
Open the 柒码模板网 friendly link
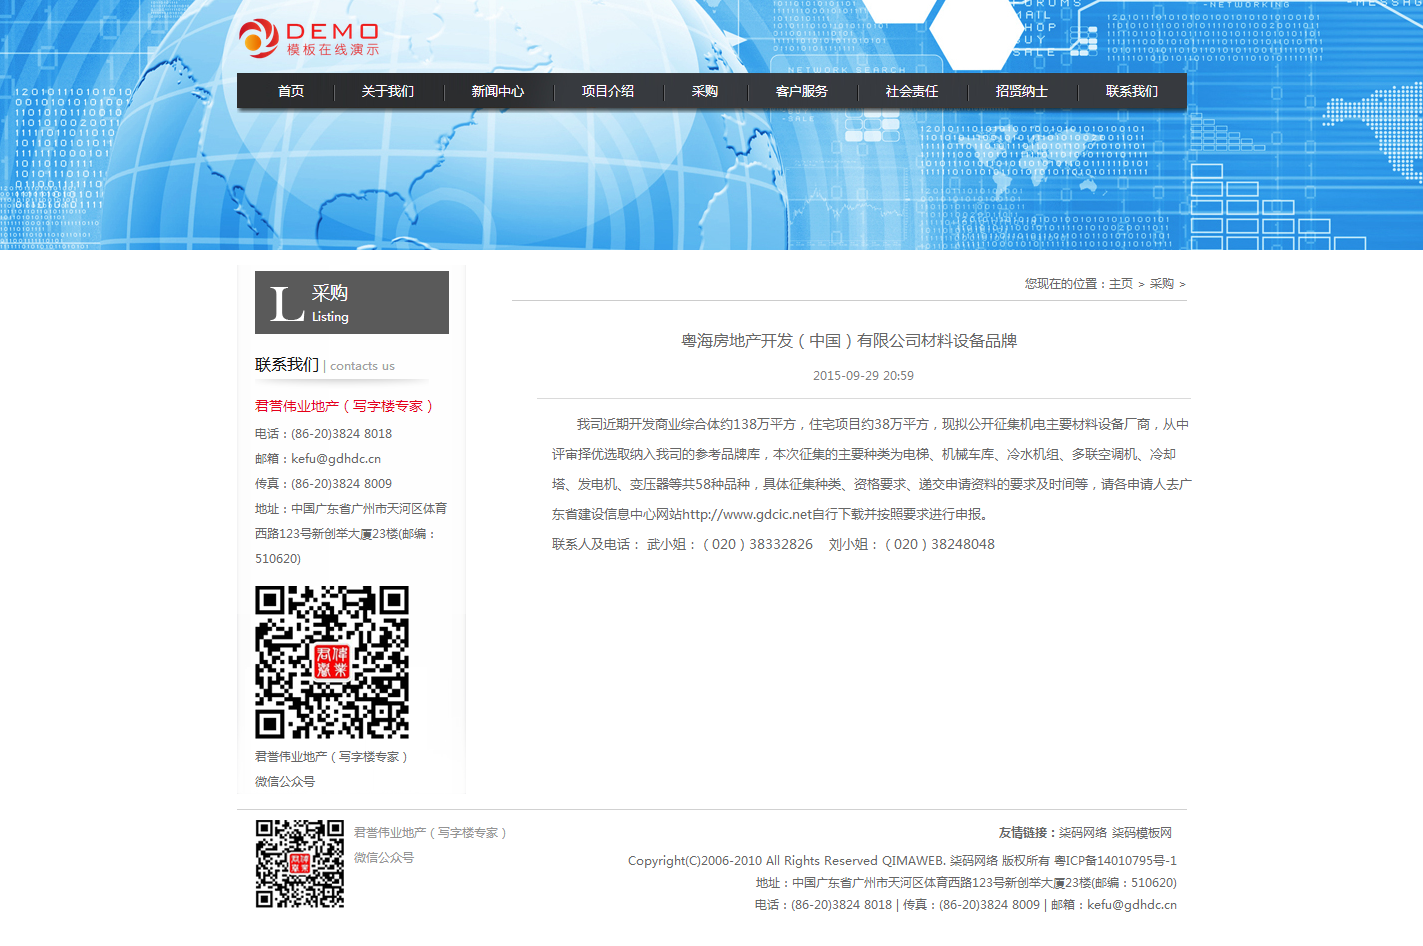point(1142,833)
